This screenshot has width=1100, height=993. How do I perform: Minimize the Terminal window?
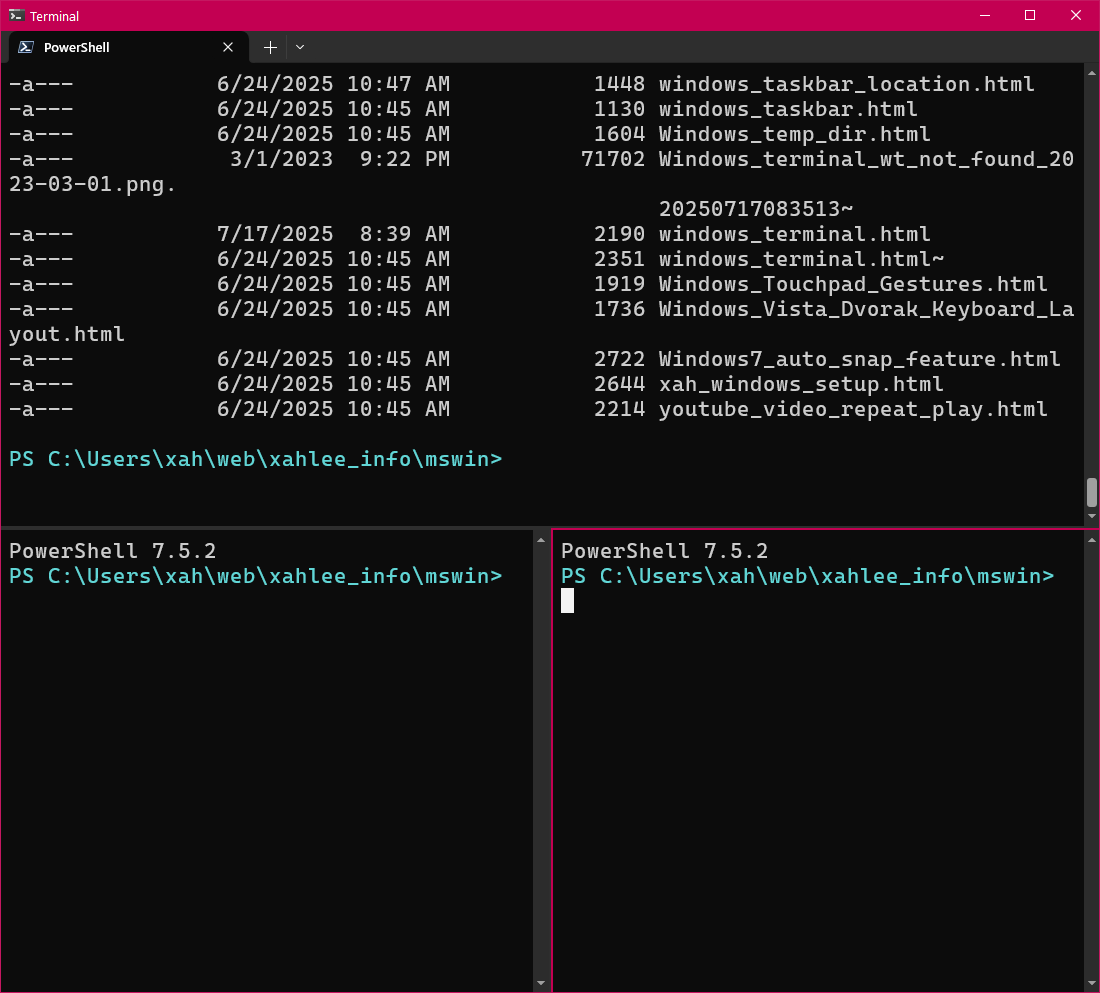point(985,15)
